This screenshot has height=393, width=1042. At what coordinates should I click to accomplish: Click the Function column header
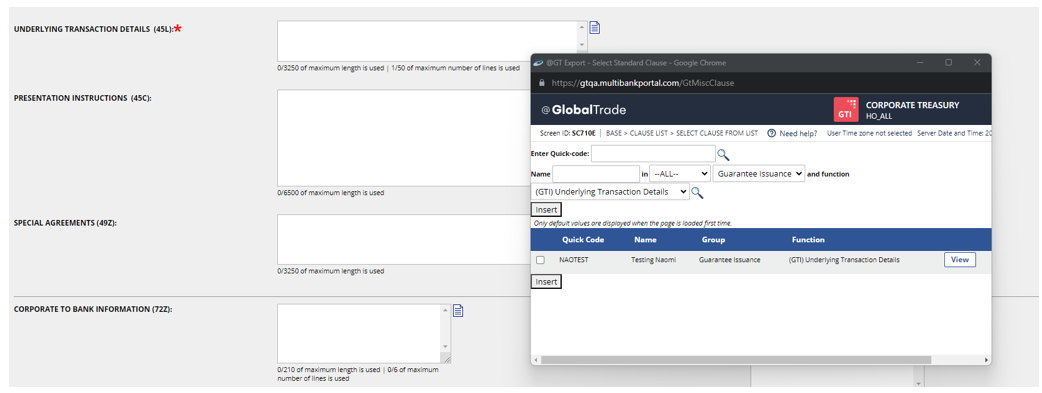[808, 239]
